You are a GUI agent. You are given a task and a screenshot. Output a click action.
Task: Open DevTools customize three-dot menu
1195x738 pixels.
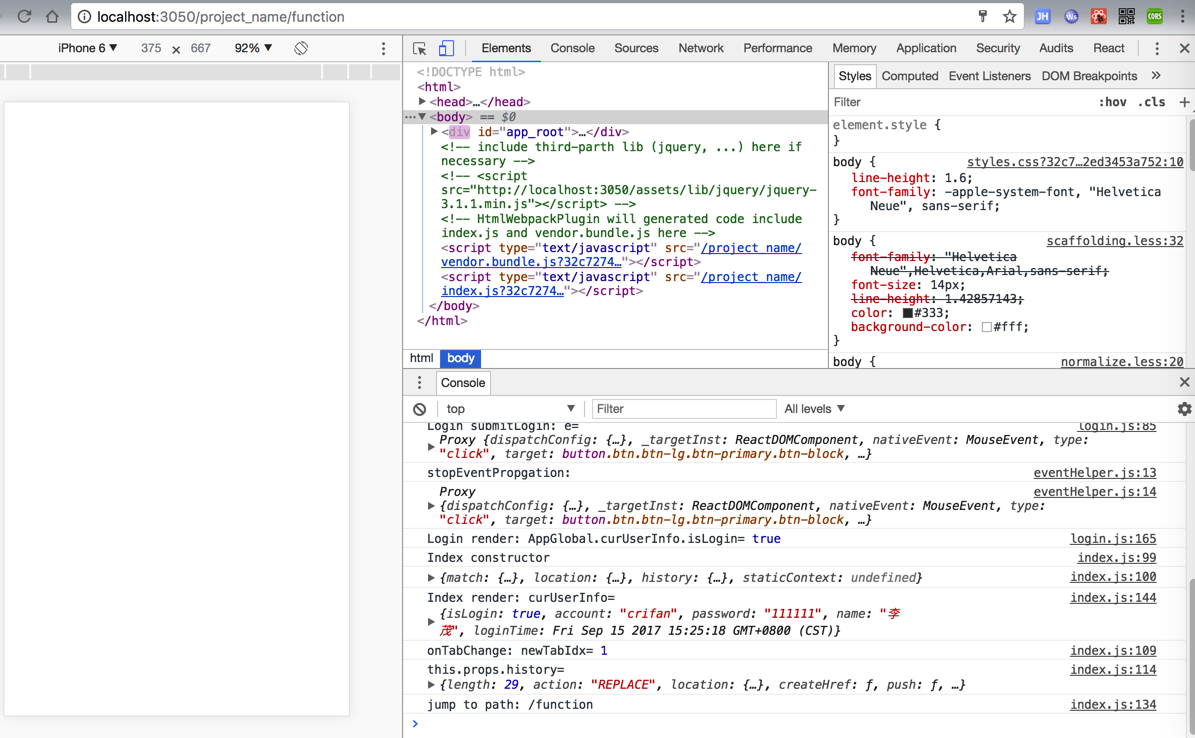1157,48
